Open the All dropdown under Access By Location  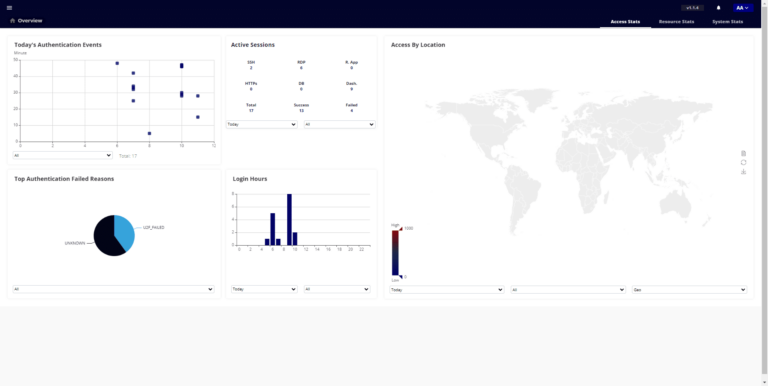point(568,290)
